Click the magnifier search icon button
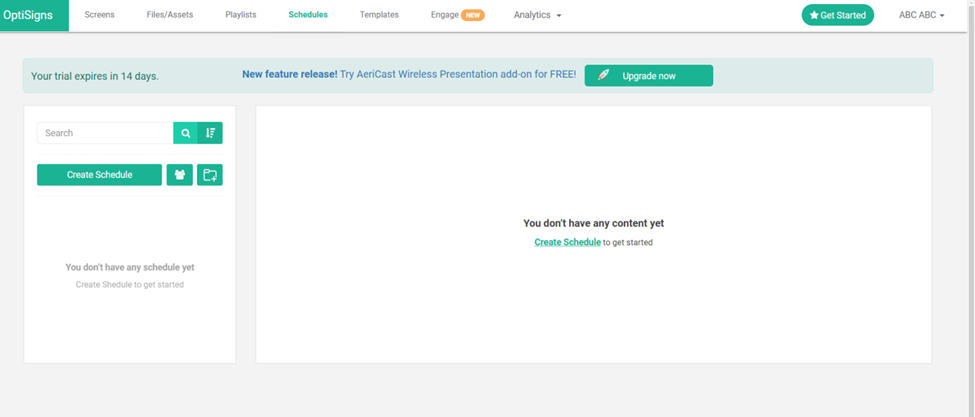The image size is (975, 417). [185, 133]
